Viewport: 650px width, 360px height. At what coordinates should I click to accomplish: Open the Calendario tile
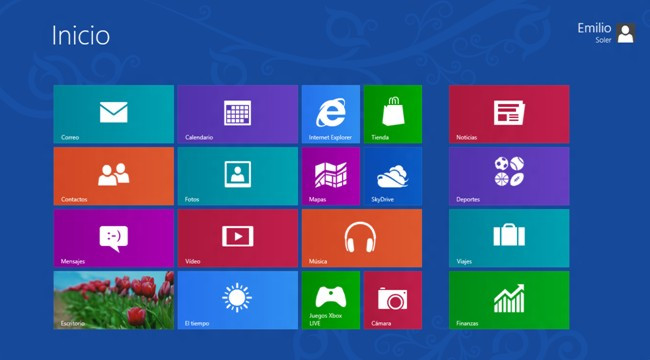point(238,114)
